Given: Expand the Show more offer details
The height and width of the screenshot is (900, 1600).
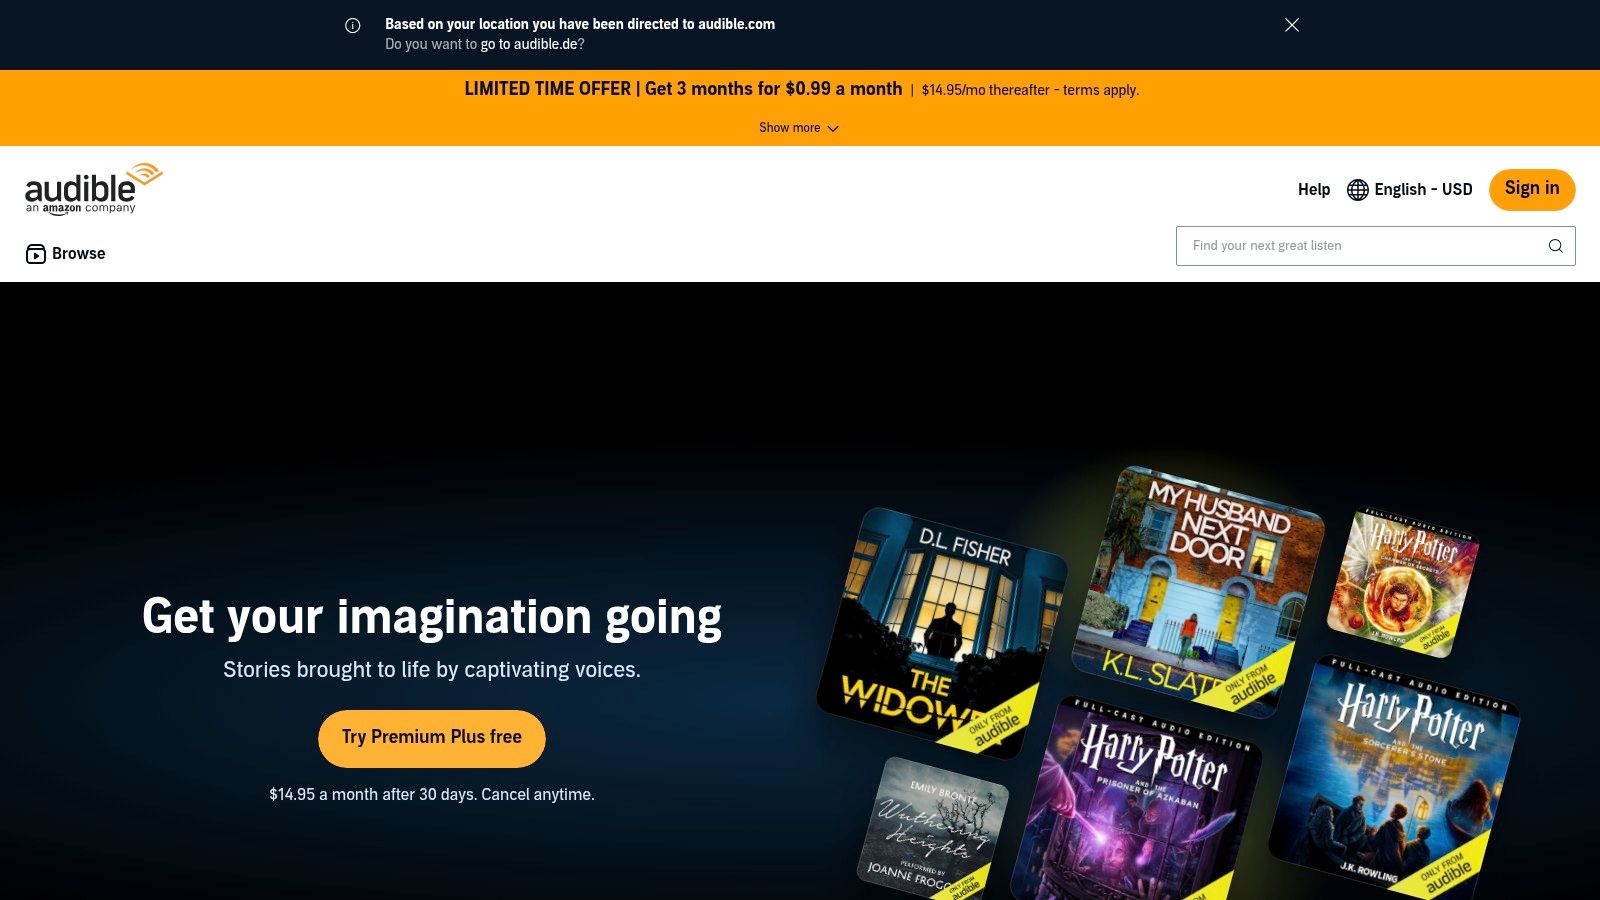Looking at the screenshot, I should (798, 127).
